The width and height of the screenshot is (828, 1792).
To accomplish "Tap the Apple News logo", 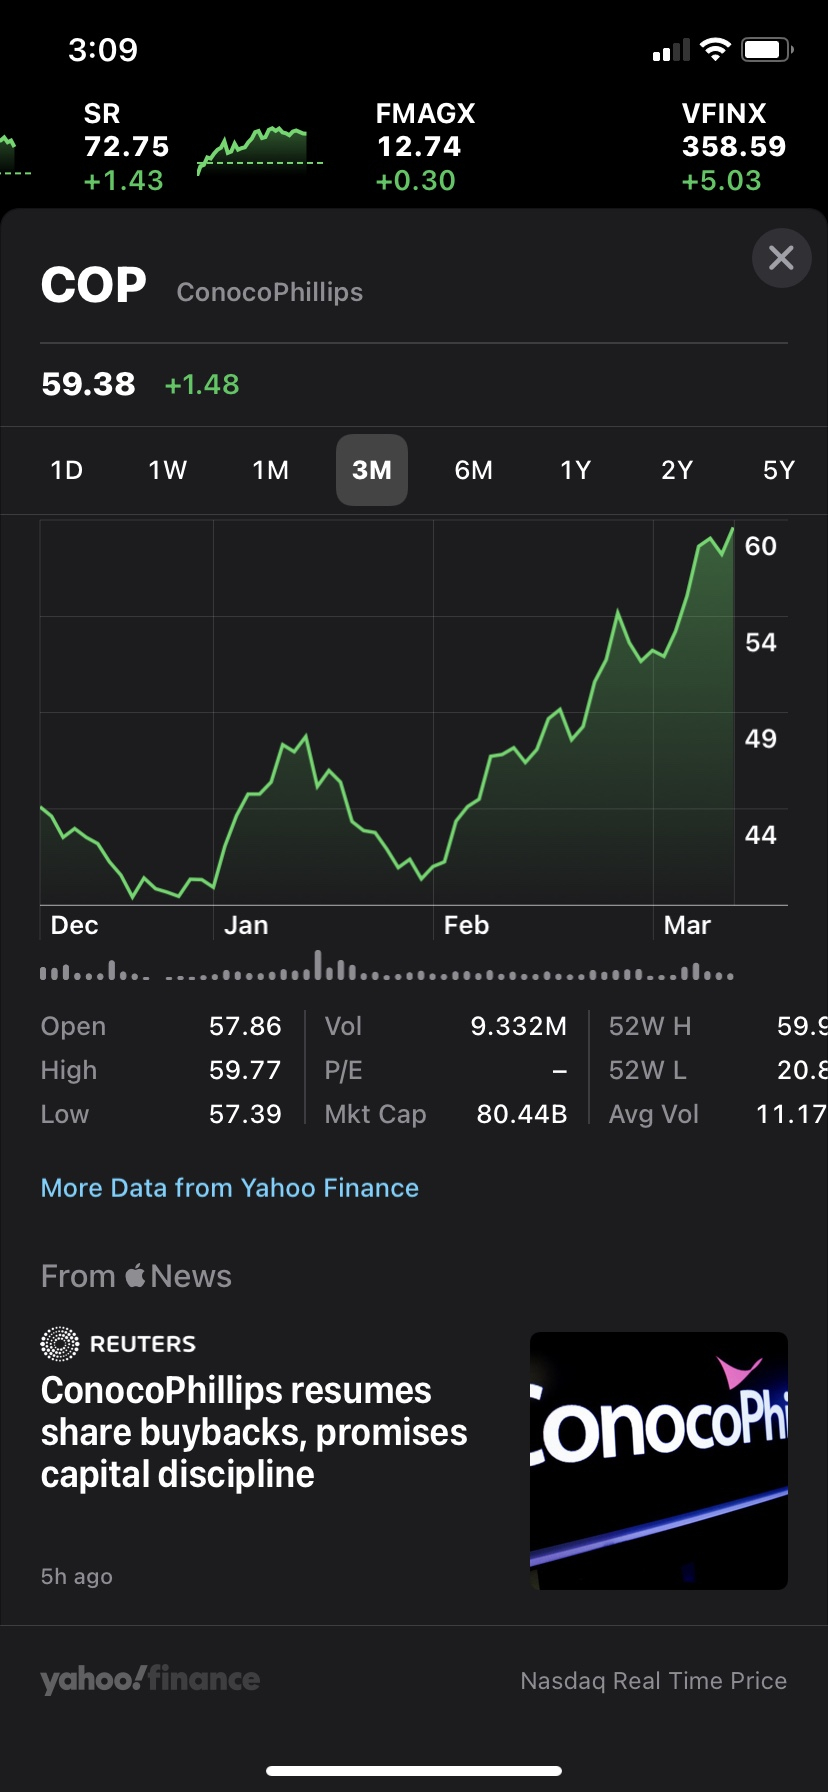I will [x=136, y=1275].
